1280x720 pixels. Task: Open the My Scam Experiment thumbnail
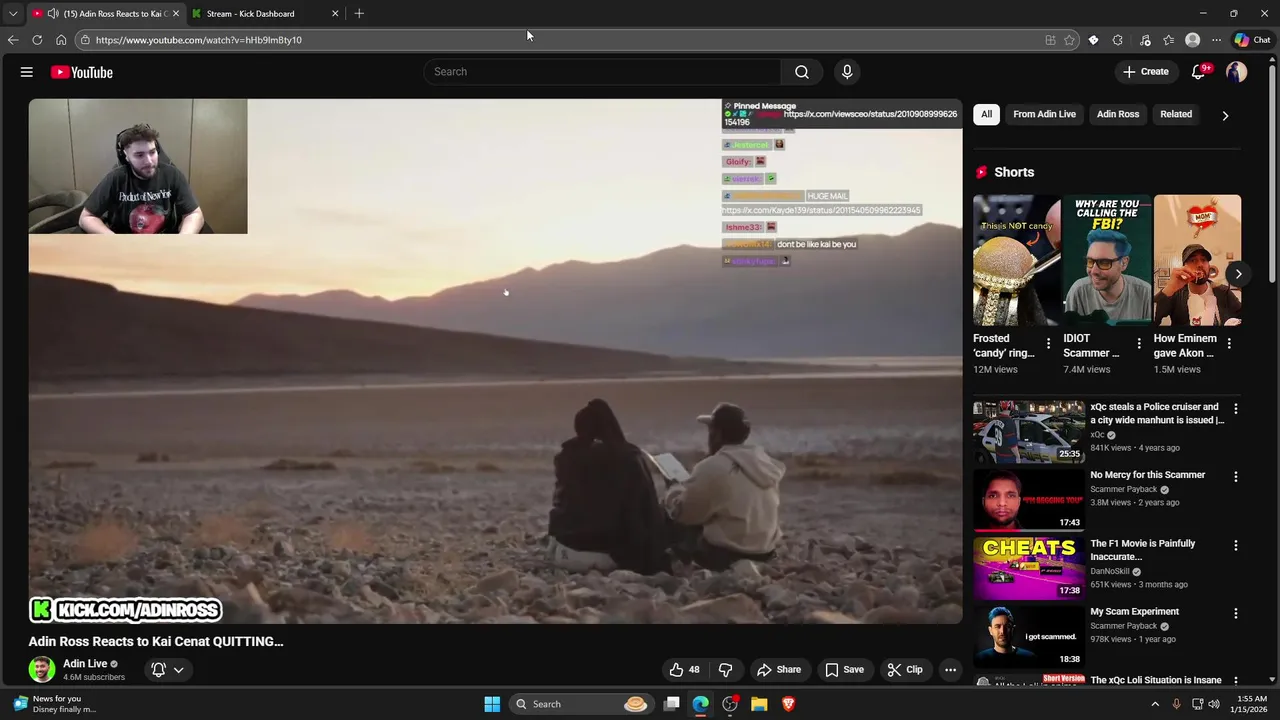1029,636
